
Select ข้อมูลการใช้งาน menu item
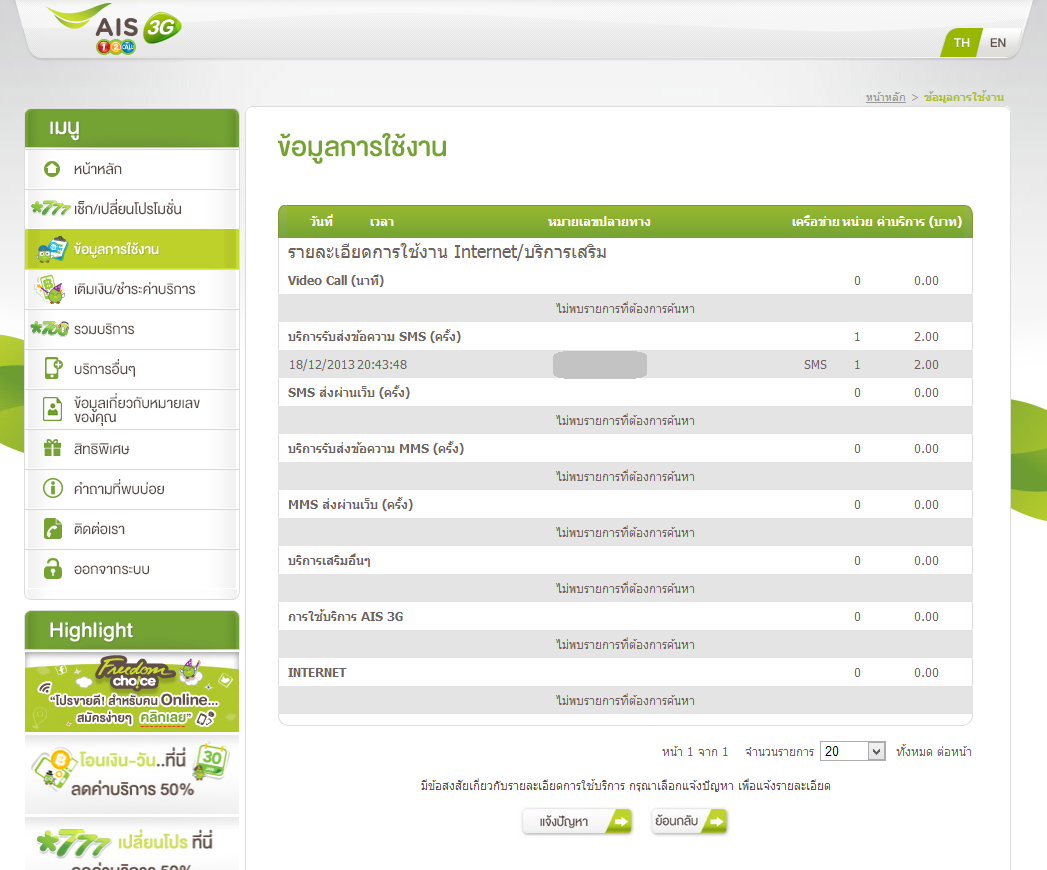[132, 249]
